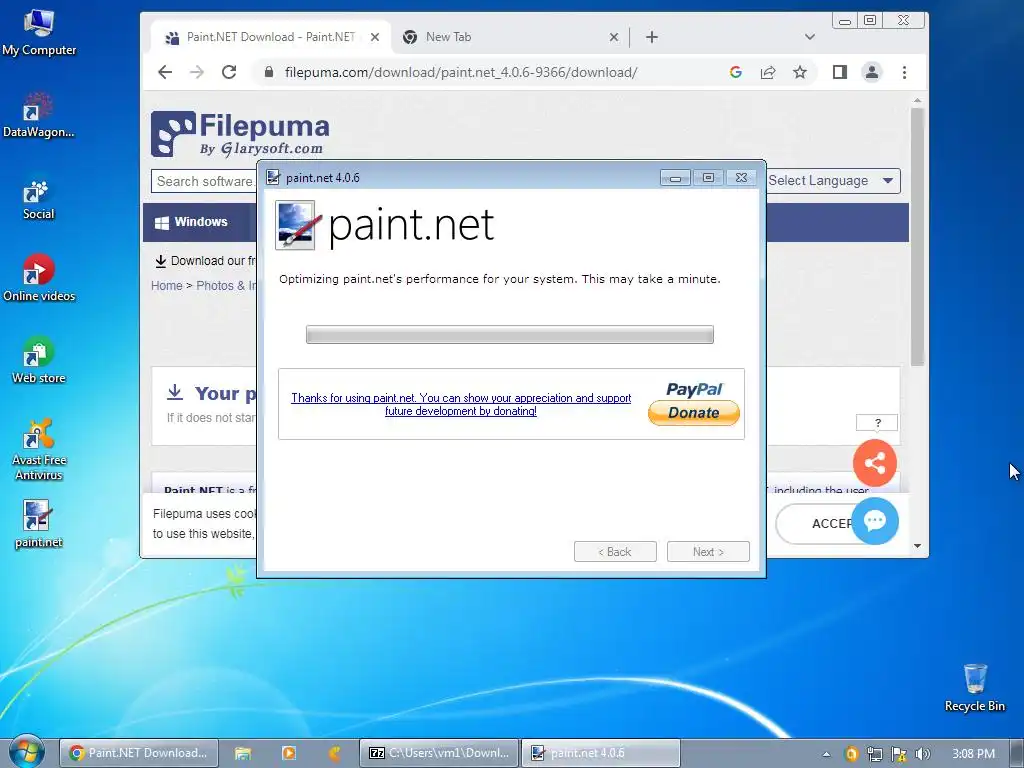The height and width of the screenshot is (768, 1024).
Task: Toggle the Chrome side panel
Action: [x=840, y=72]
